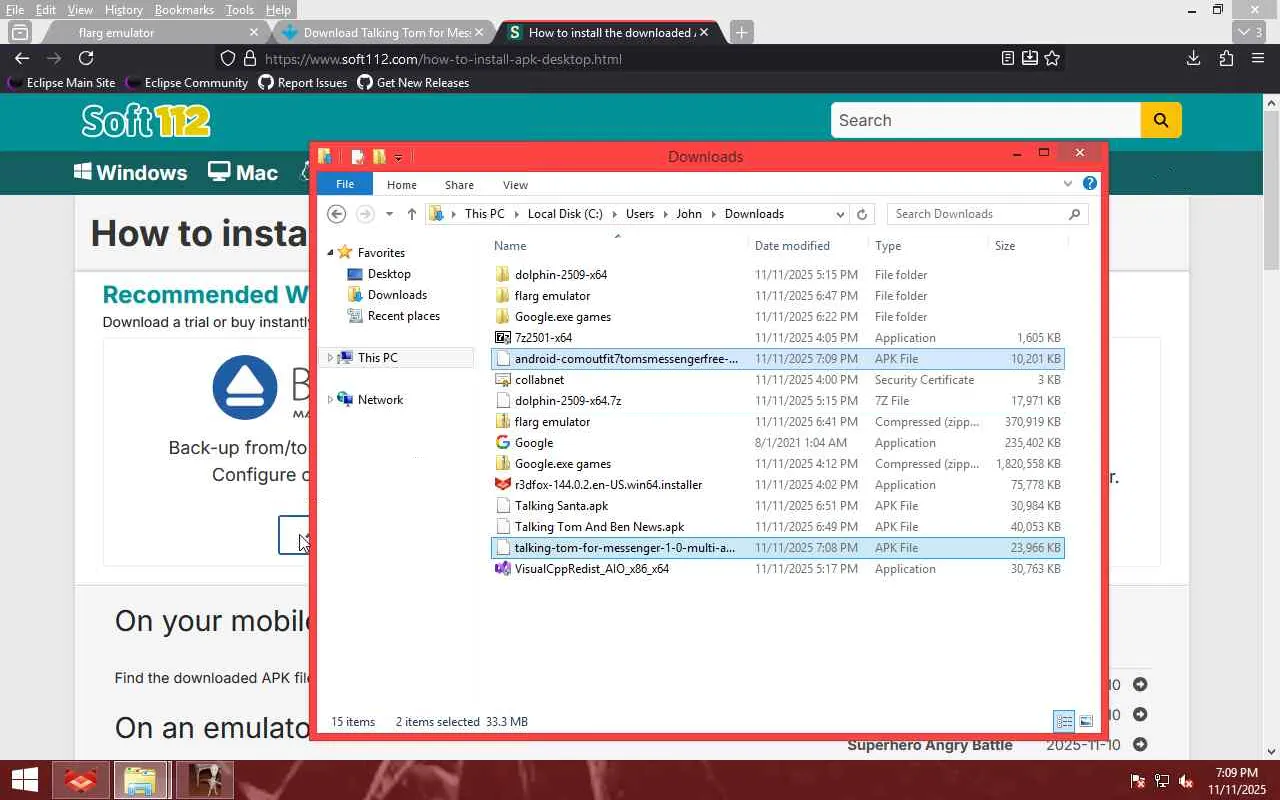Image resolution: width=1280 pixels, height=800 pixels.
Task: Refresh the Downloads folder view
Action: tap(861, 214)
